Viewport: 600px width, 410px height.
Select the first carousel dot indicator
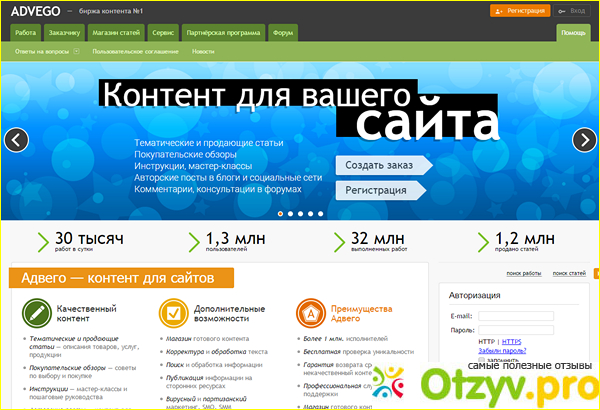280,213
